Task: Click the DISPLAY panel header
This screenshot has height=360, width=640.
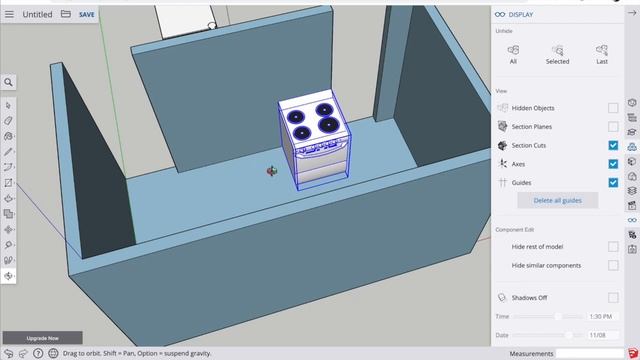Action: point(514,14)
